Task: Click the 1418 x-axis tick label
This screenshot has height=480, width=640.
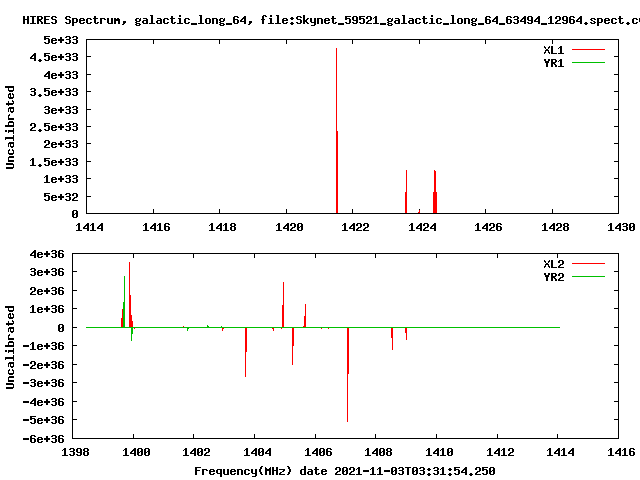Action: [x=222, y=227]
